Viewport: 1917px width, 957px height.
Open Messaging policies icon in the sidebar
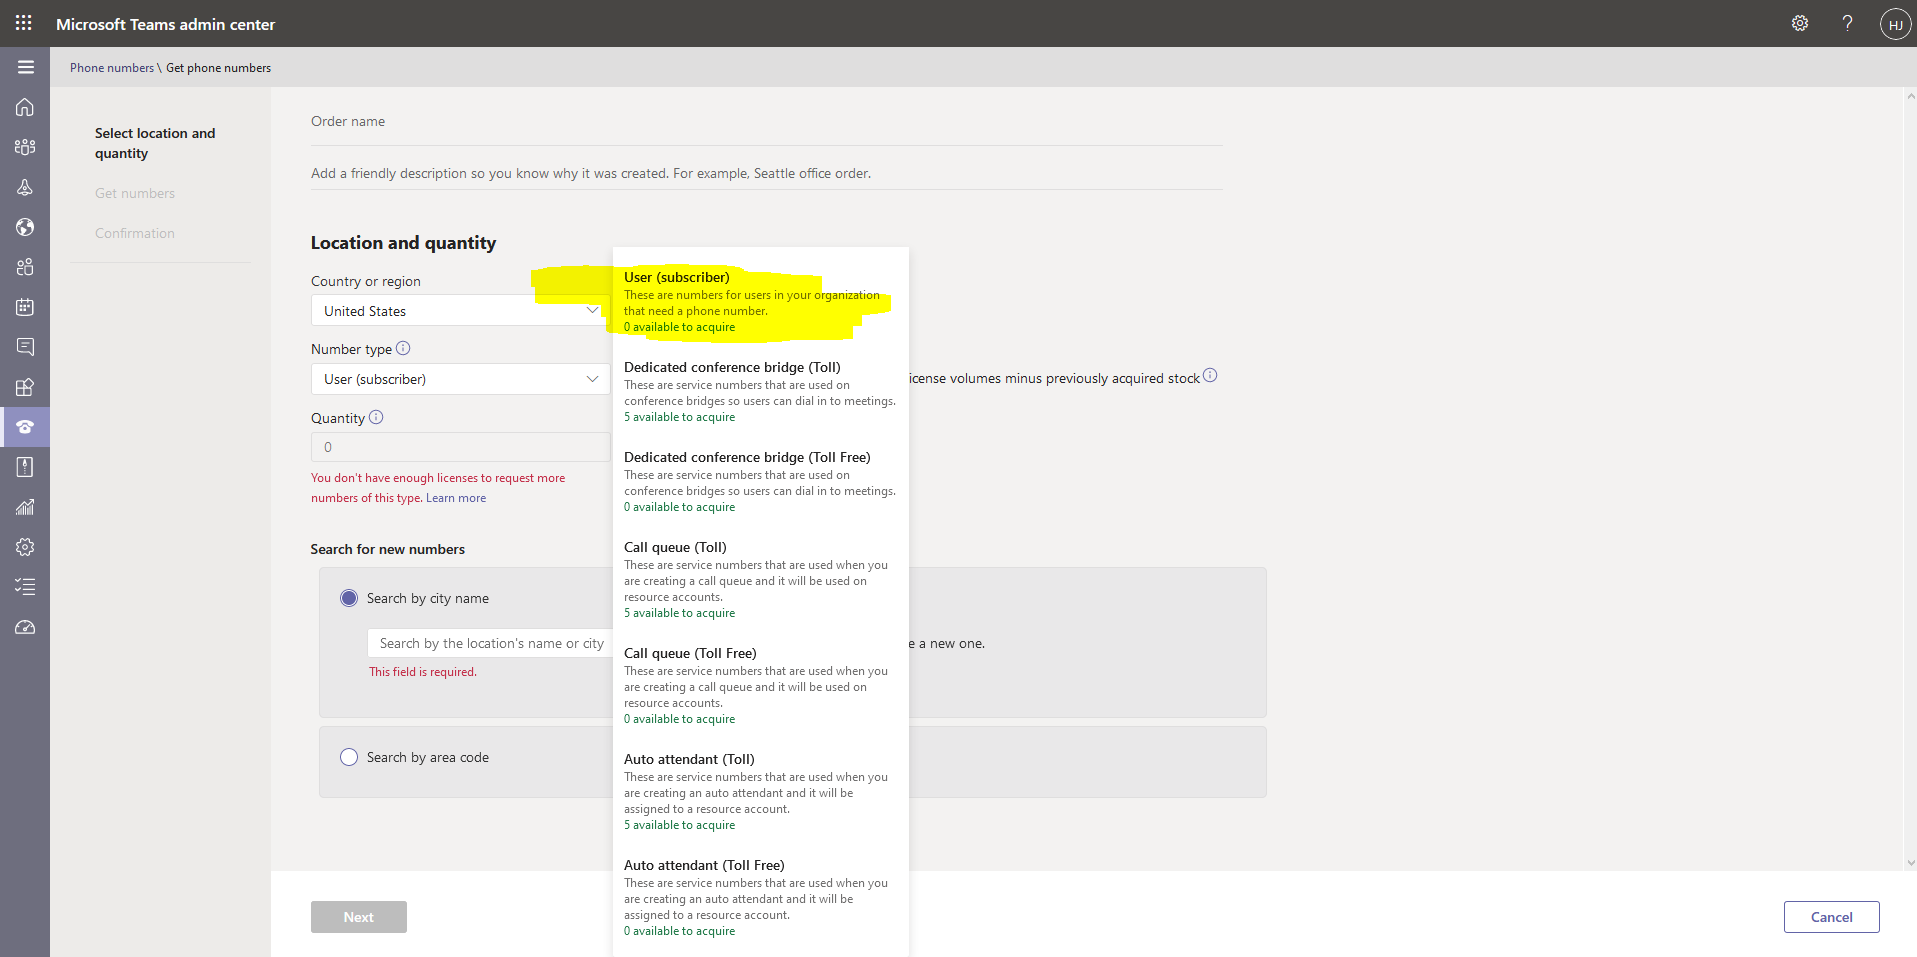pyautogui.click(x=25, y=347)
